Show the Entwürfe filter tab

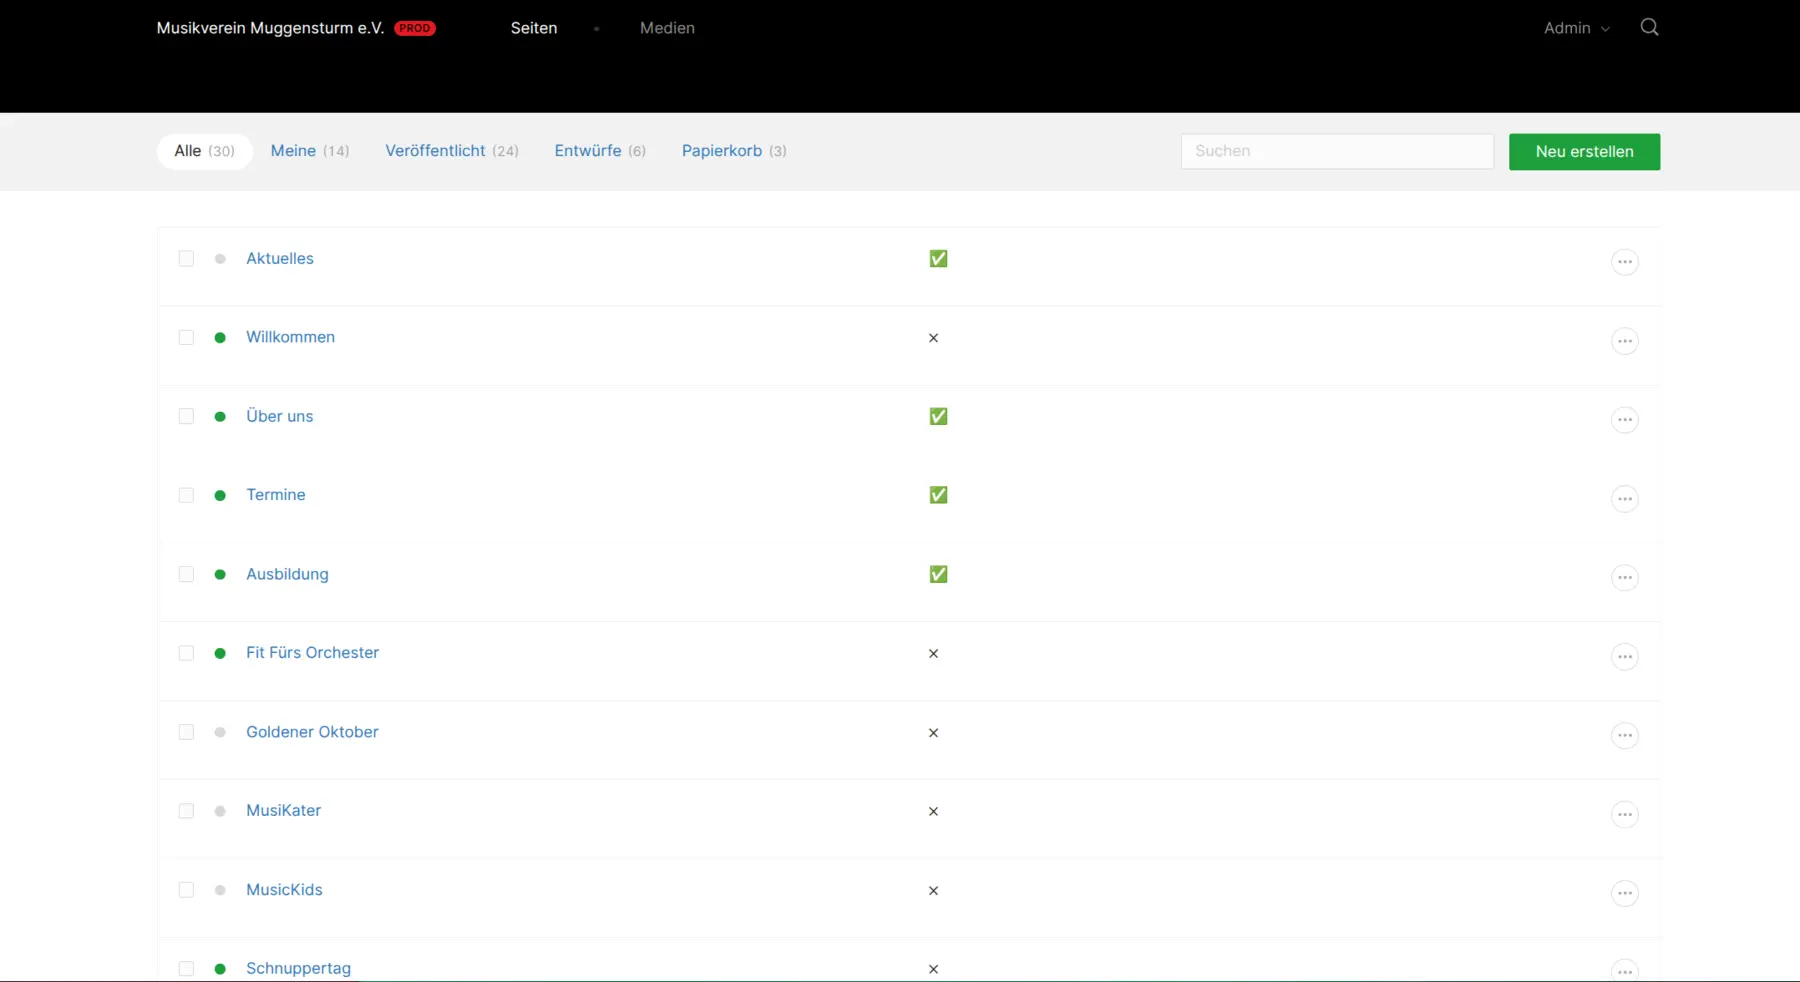[600, 151]
